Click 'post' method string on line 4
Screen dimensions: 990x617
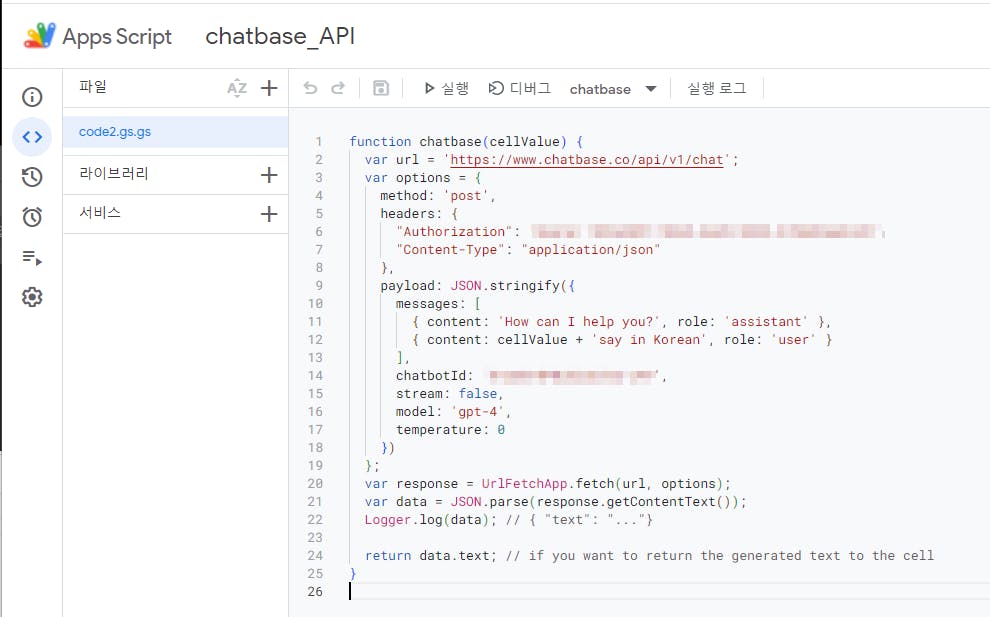465,196
